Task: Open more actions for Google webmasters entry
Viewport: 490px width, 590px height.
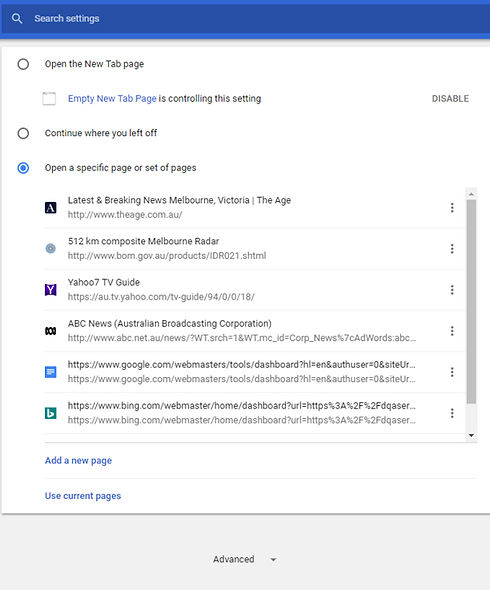Action: pyautogui.click(x=452, y=372)
